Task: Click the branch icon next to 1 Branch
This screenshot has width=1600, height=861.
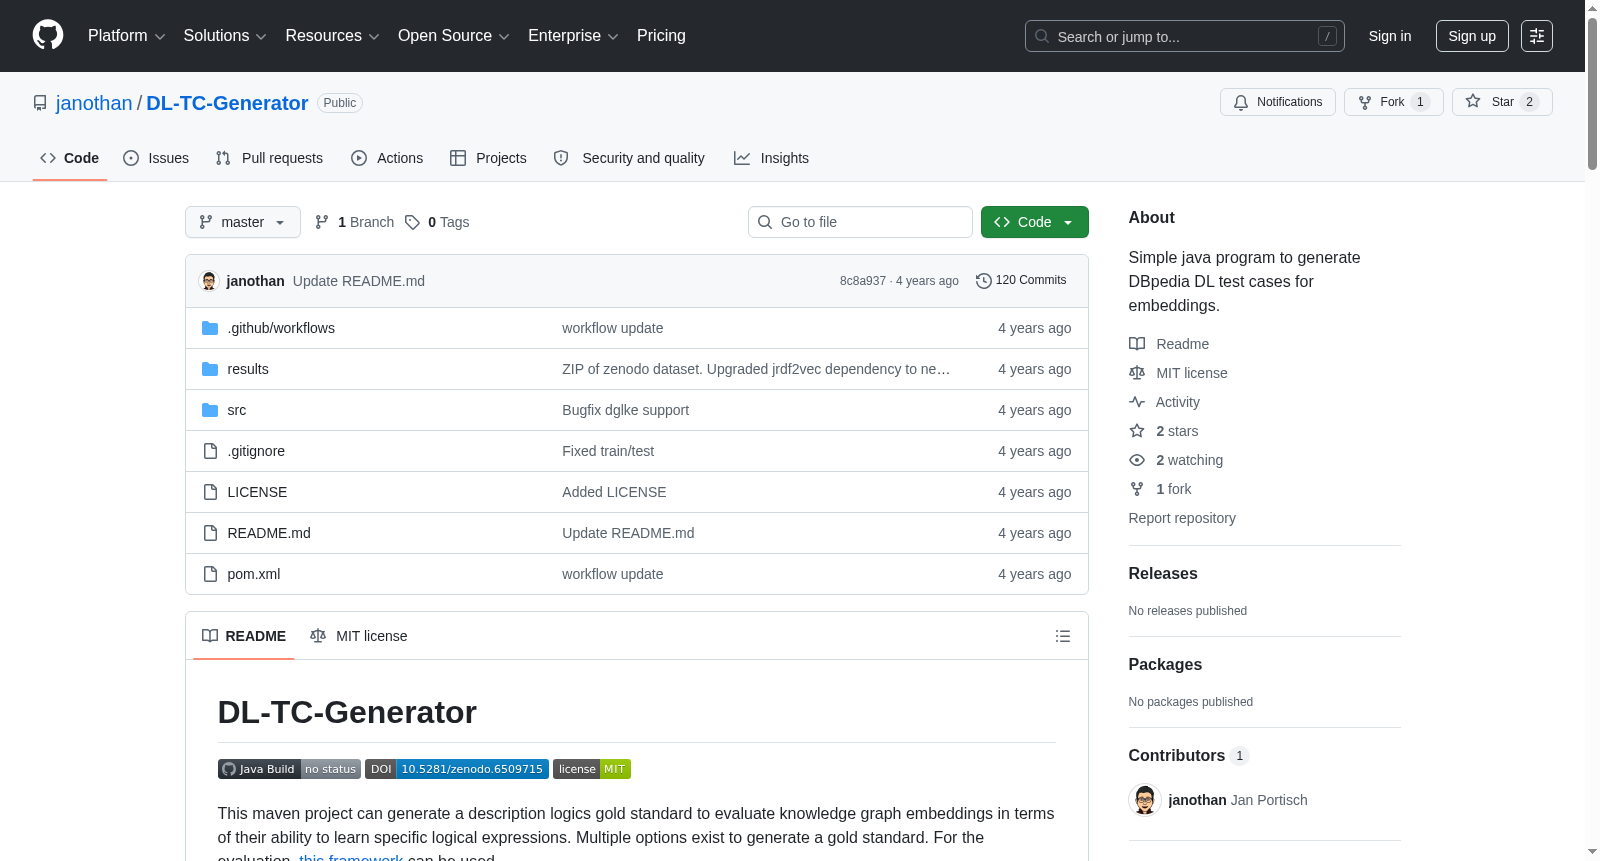Action: (322, 222)
